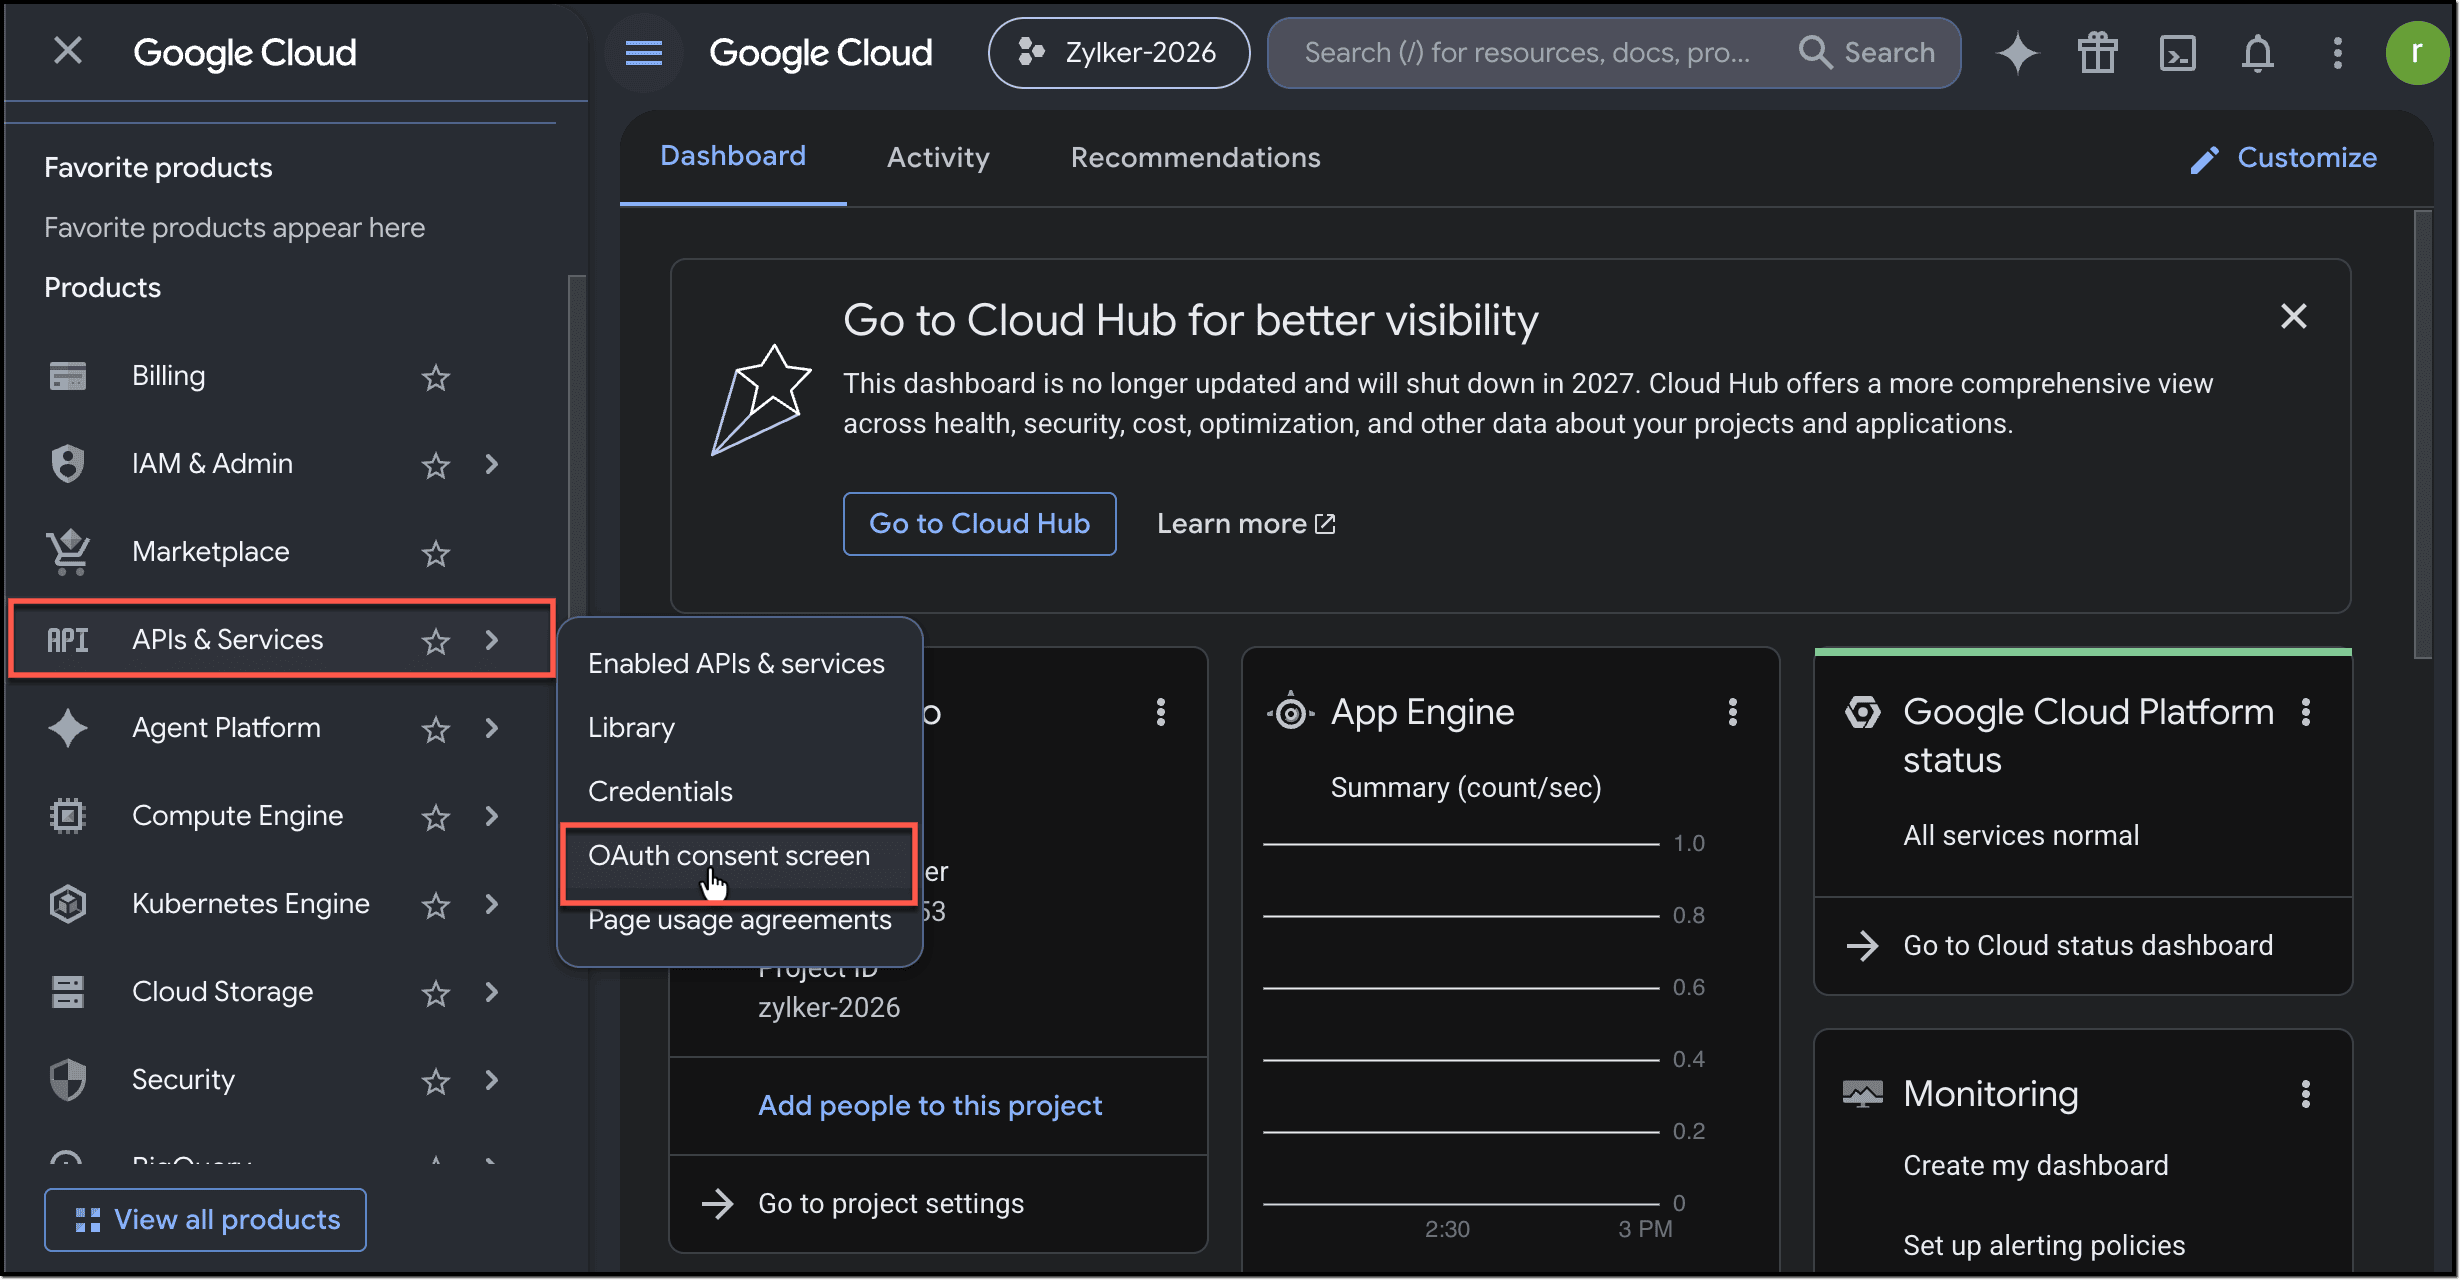
Task: Open Page usage agreements
Action: [739, 920]
